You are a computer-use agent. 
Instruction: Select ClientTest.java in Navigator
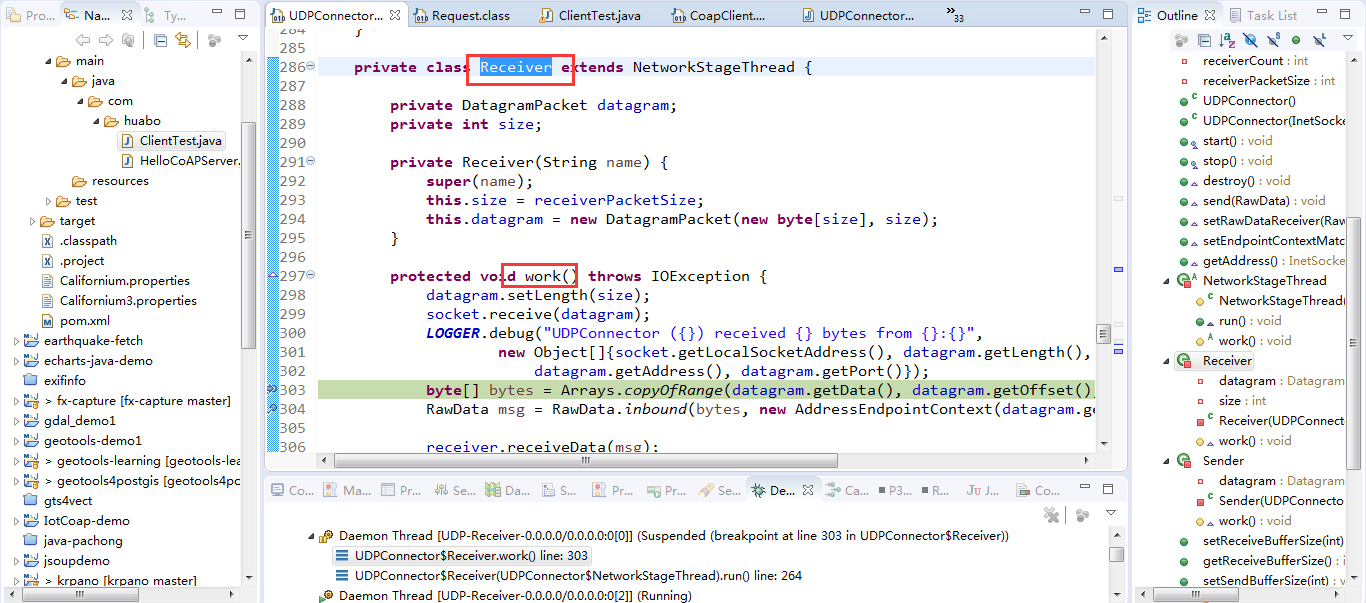172,141
